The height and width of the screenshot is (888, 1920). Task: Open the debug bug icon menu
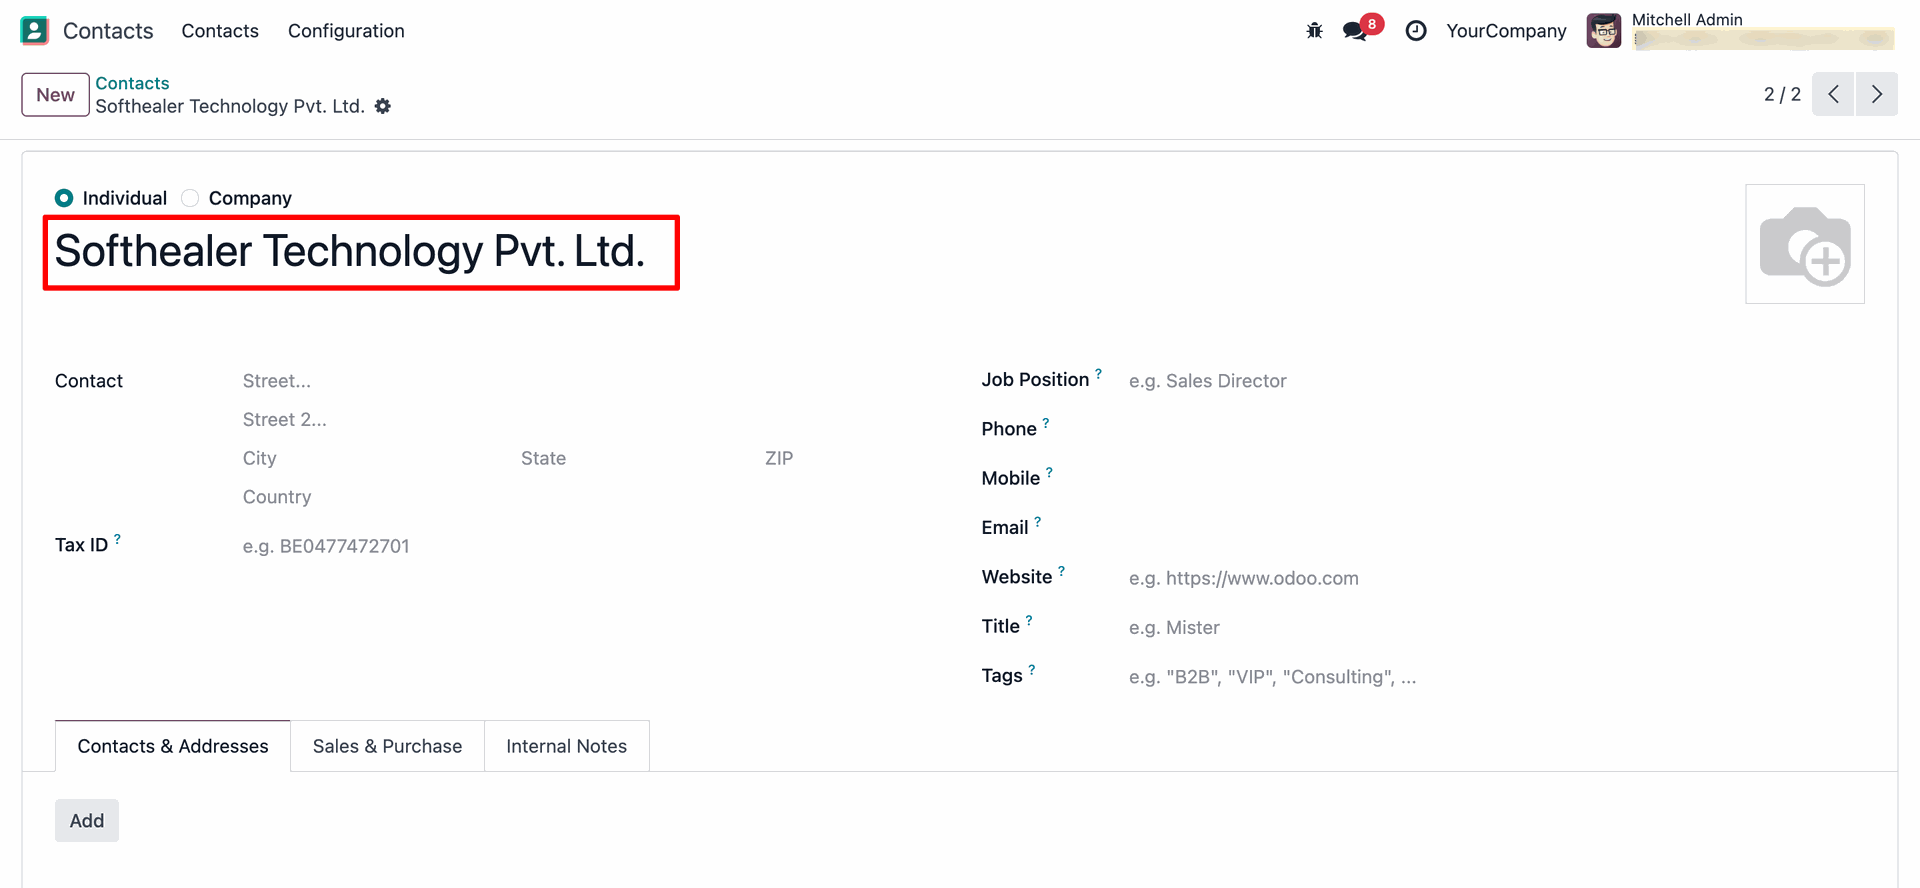click(1314, 31)
